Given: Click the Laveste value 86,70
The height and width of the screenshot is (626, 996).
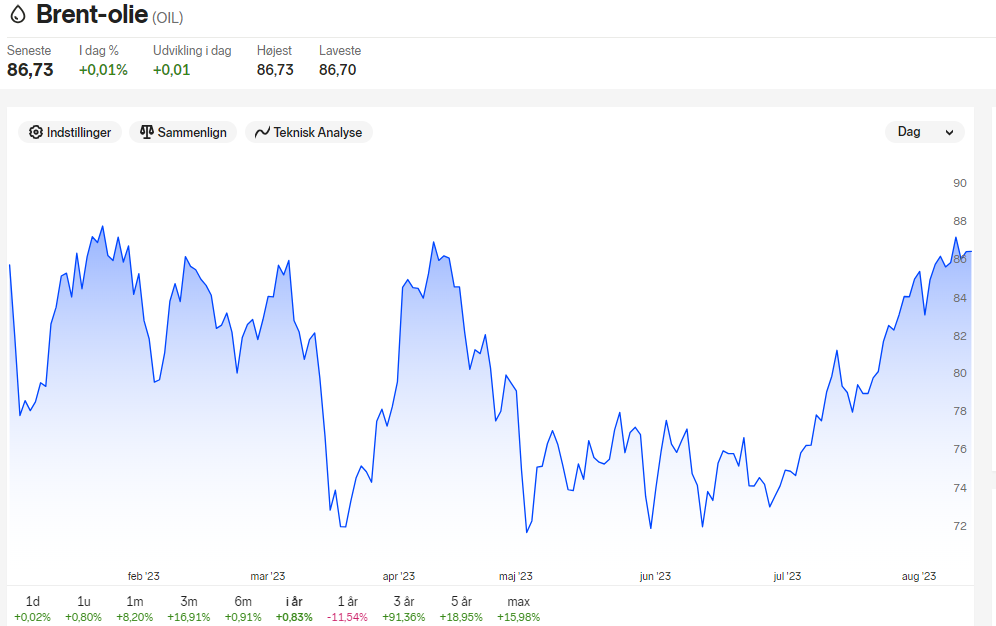Looking at the screenshot, I should 337,70.
